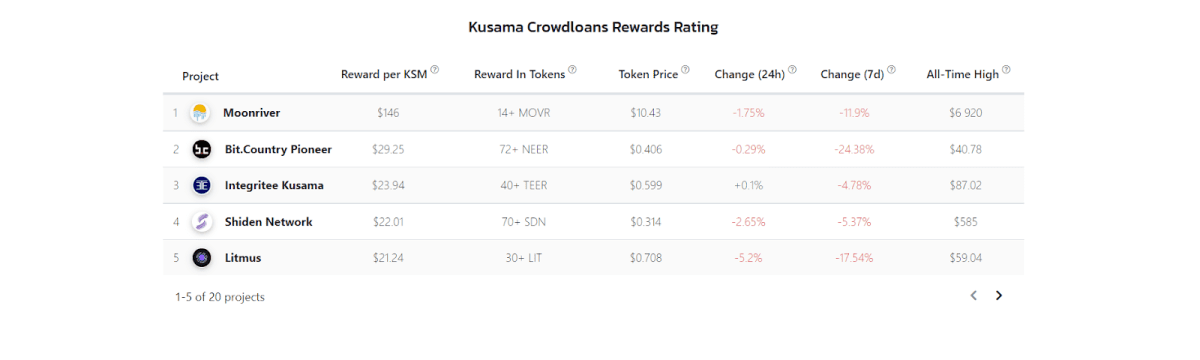Image resolution: width=1200 pixels, height=360 pixels.
Task: Click the Litmus project logo icon
Action: pyautogui.click(x=201, y=258)
